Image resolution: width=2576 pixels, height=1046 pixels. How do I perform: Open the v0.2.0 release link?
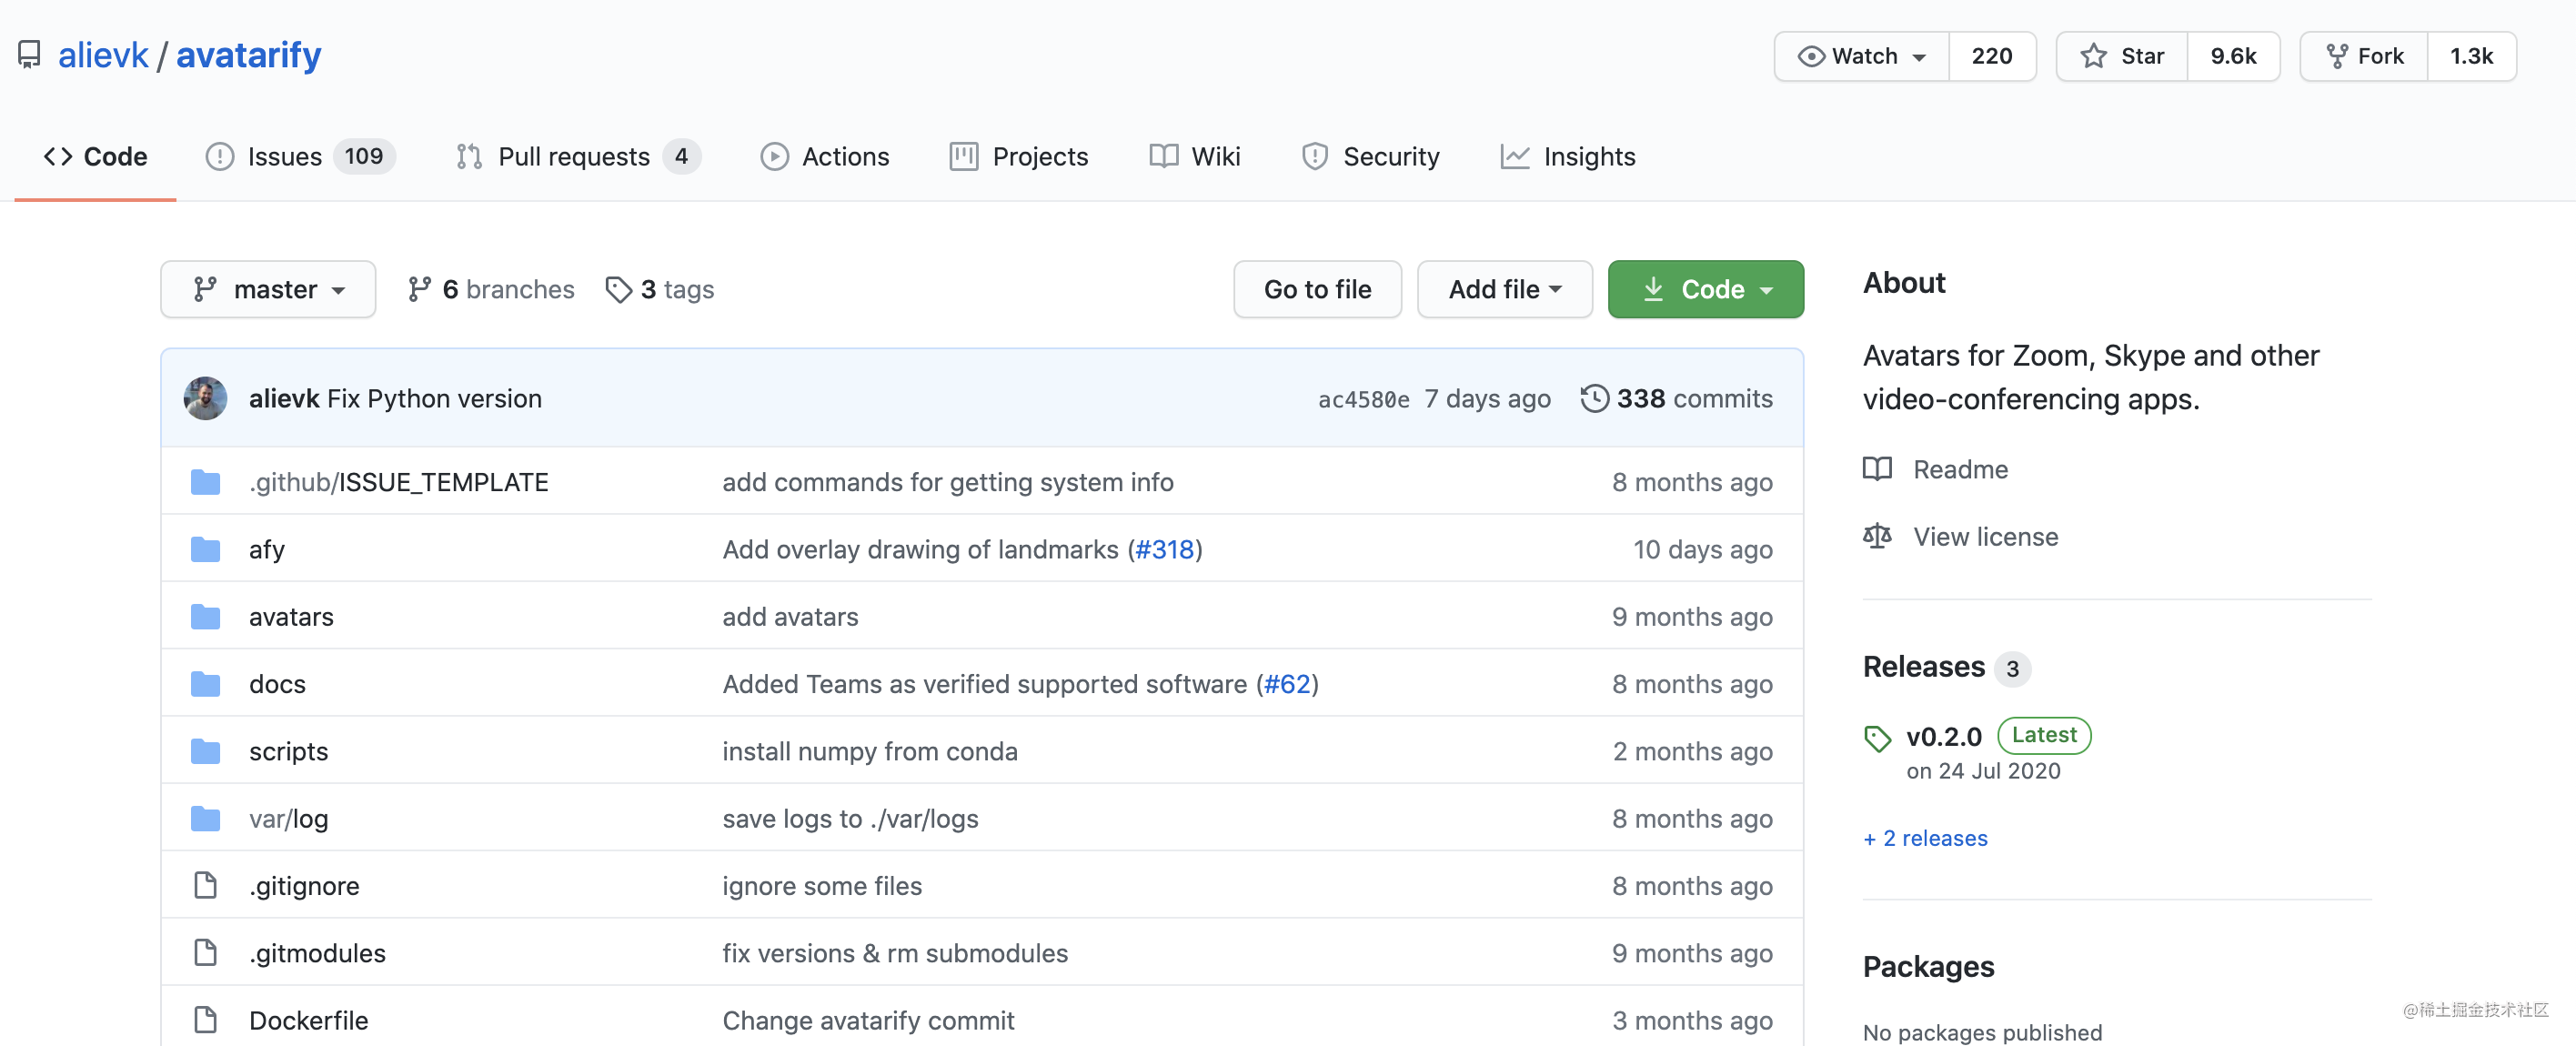point(1943,737)
